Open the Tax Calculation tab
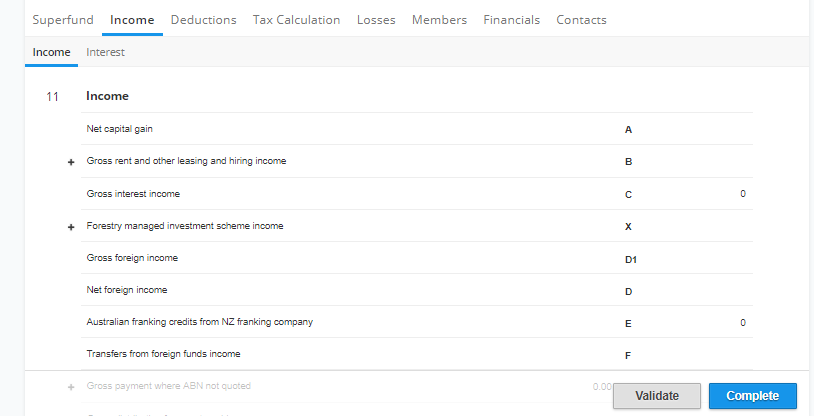This screenshot has height=416, width=814. coord(296,20)
